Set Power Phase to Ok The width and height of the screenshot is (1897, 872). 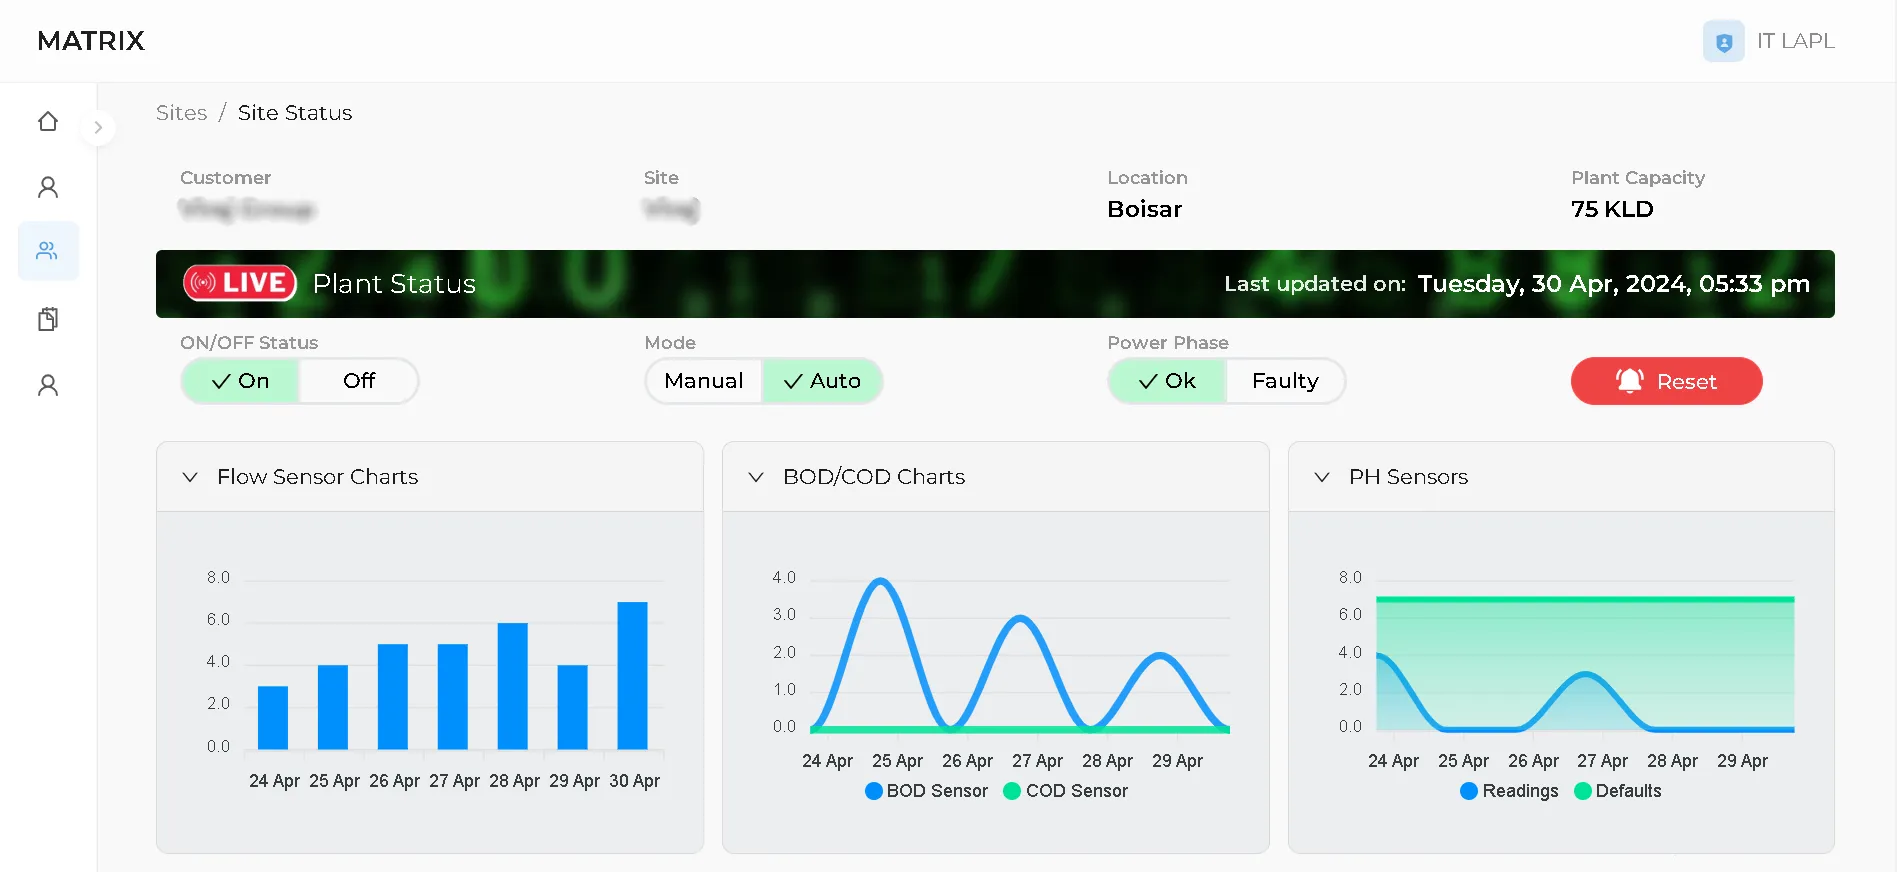[1167, 381]
